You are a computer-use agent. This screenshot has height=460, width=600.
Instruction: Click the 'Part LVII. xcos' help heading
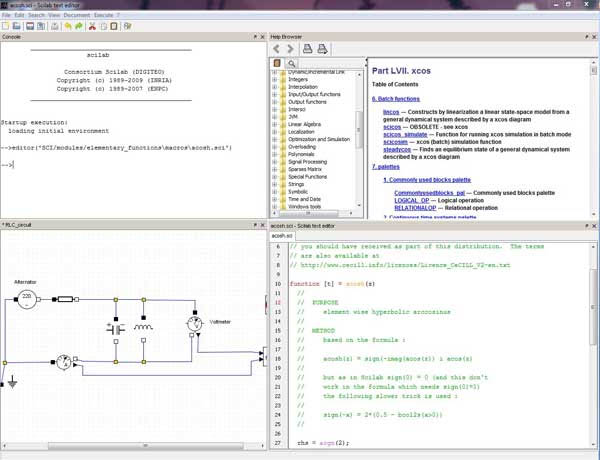(x=401, y=71)
